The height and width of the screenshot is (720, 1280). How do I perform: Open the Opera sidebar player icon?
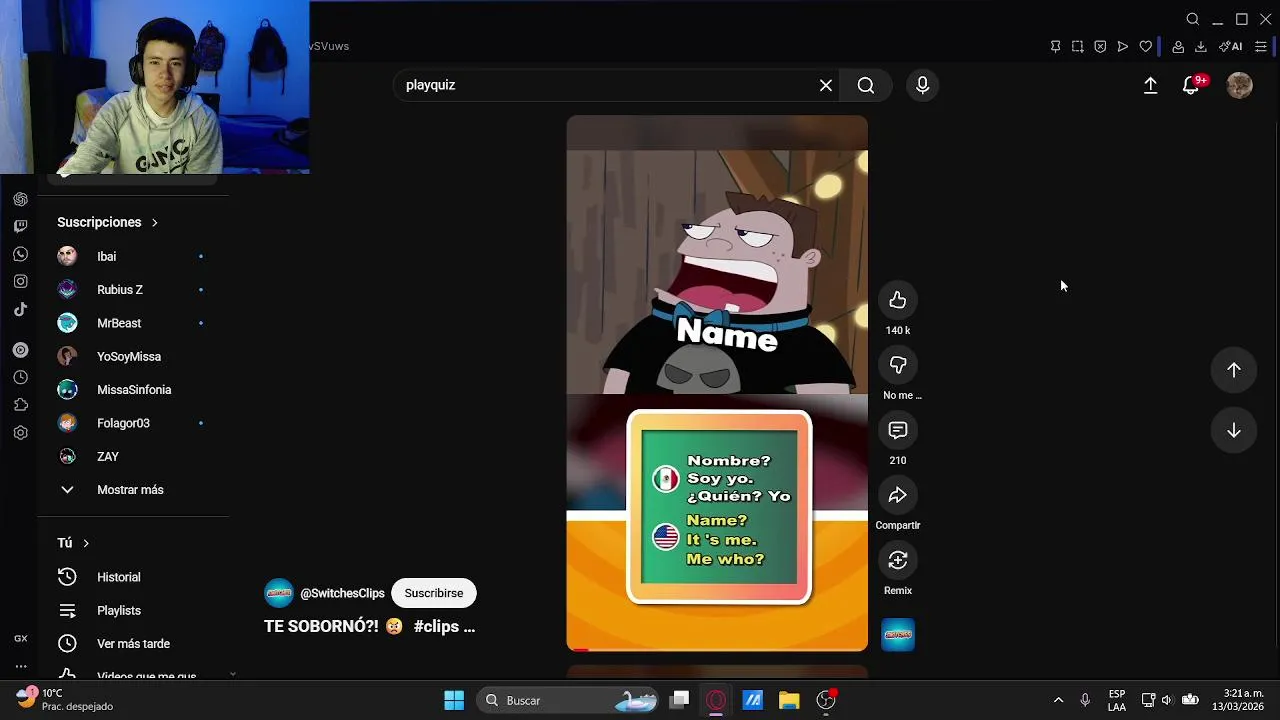pyautogui.click(x=20, y=350)
